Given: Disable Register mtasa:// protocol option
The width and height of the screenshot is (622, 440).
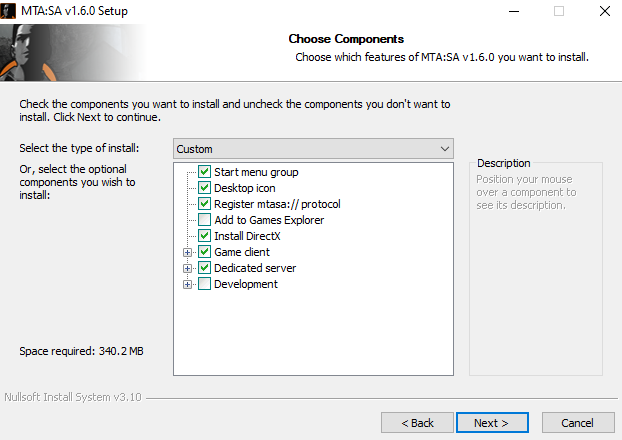Looking at the screenshot, I should point(205,204).
